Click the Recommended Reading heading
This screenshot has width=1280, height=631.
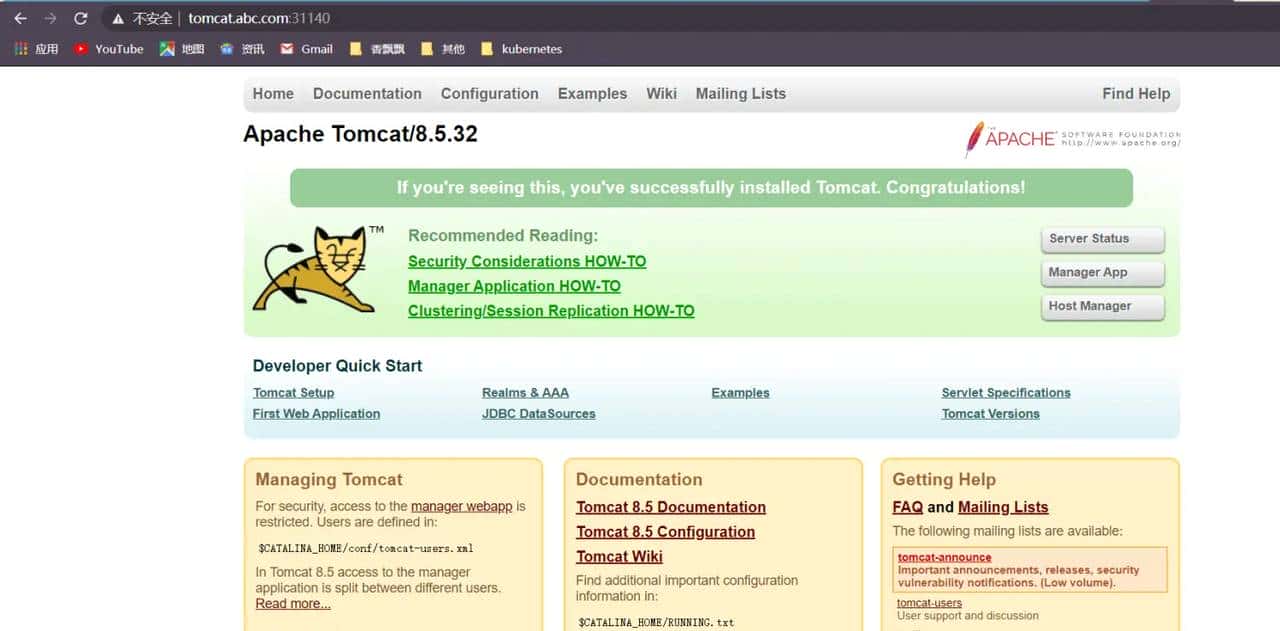(503, 236)
